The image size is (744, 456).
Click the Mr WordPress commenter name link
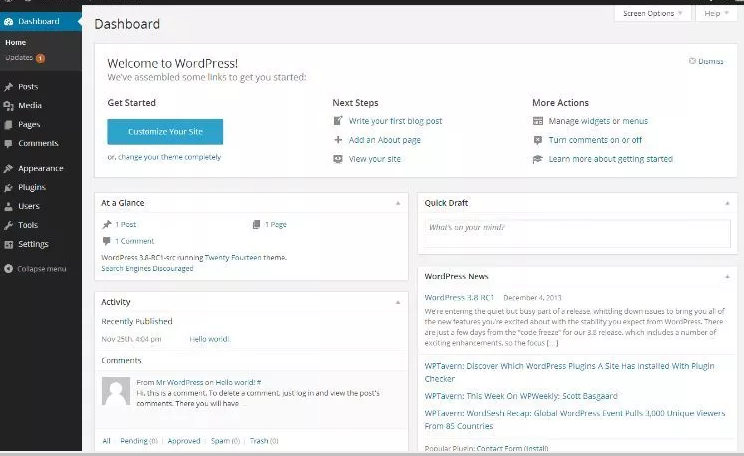click(179, 382)
